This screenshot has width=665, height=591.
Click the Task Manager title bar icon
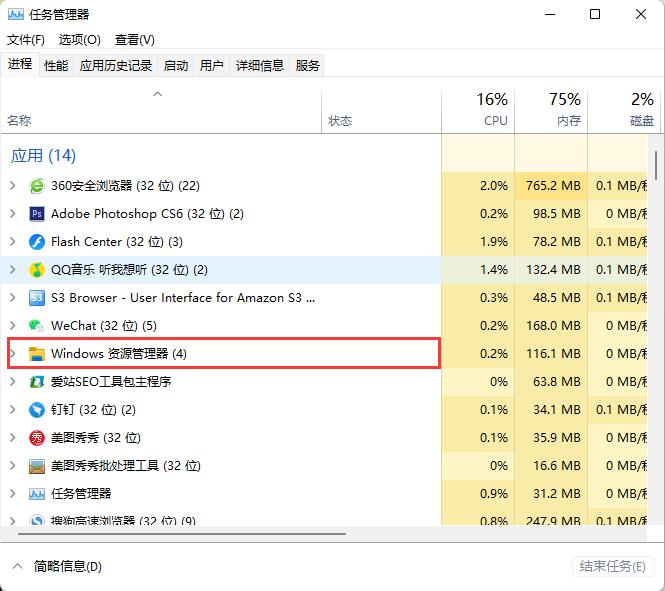[16, 14]
